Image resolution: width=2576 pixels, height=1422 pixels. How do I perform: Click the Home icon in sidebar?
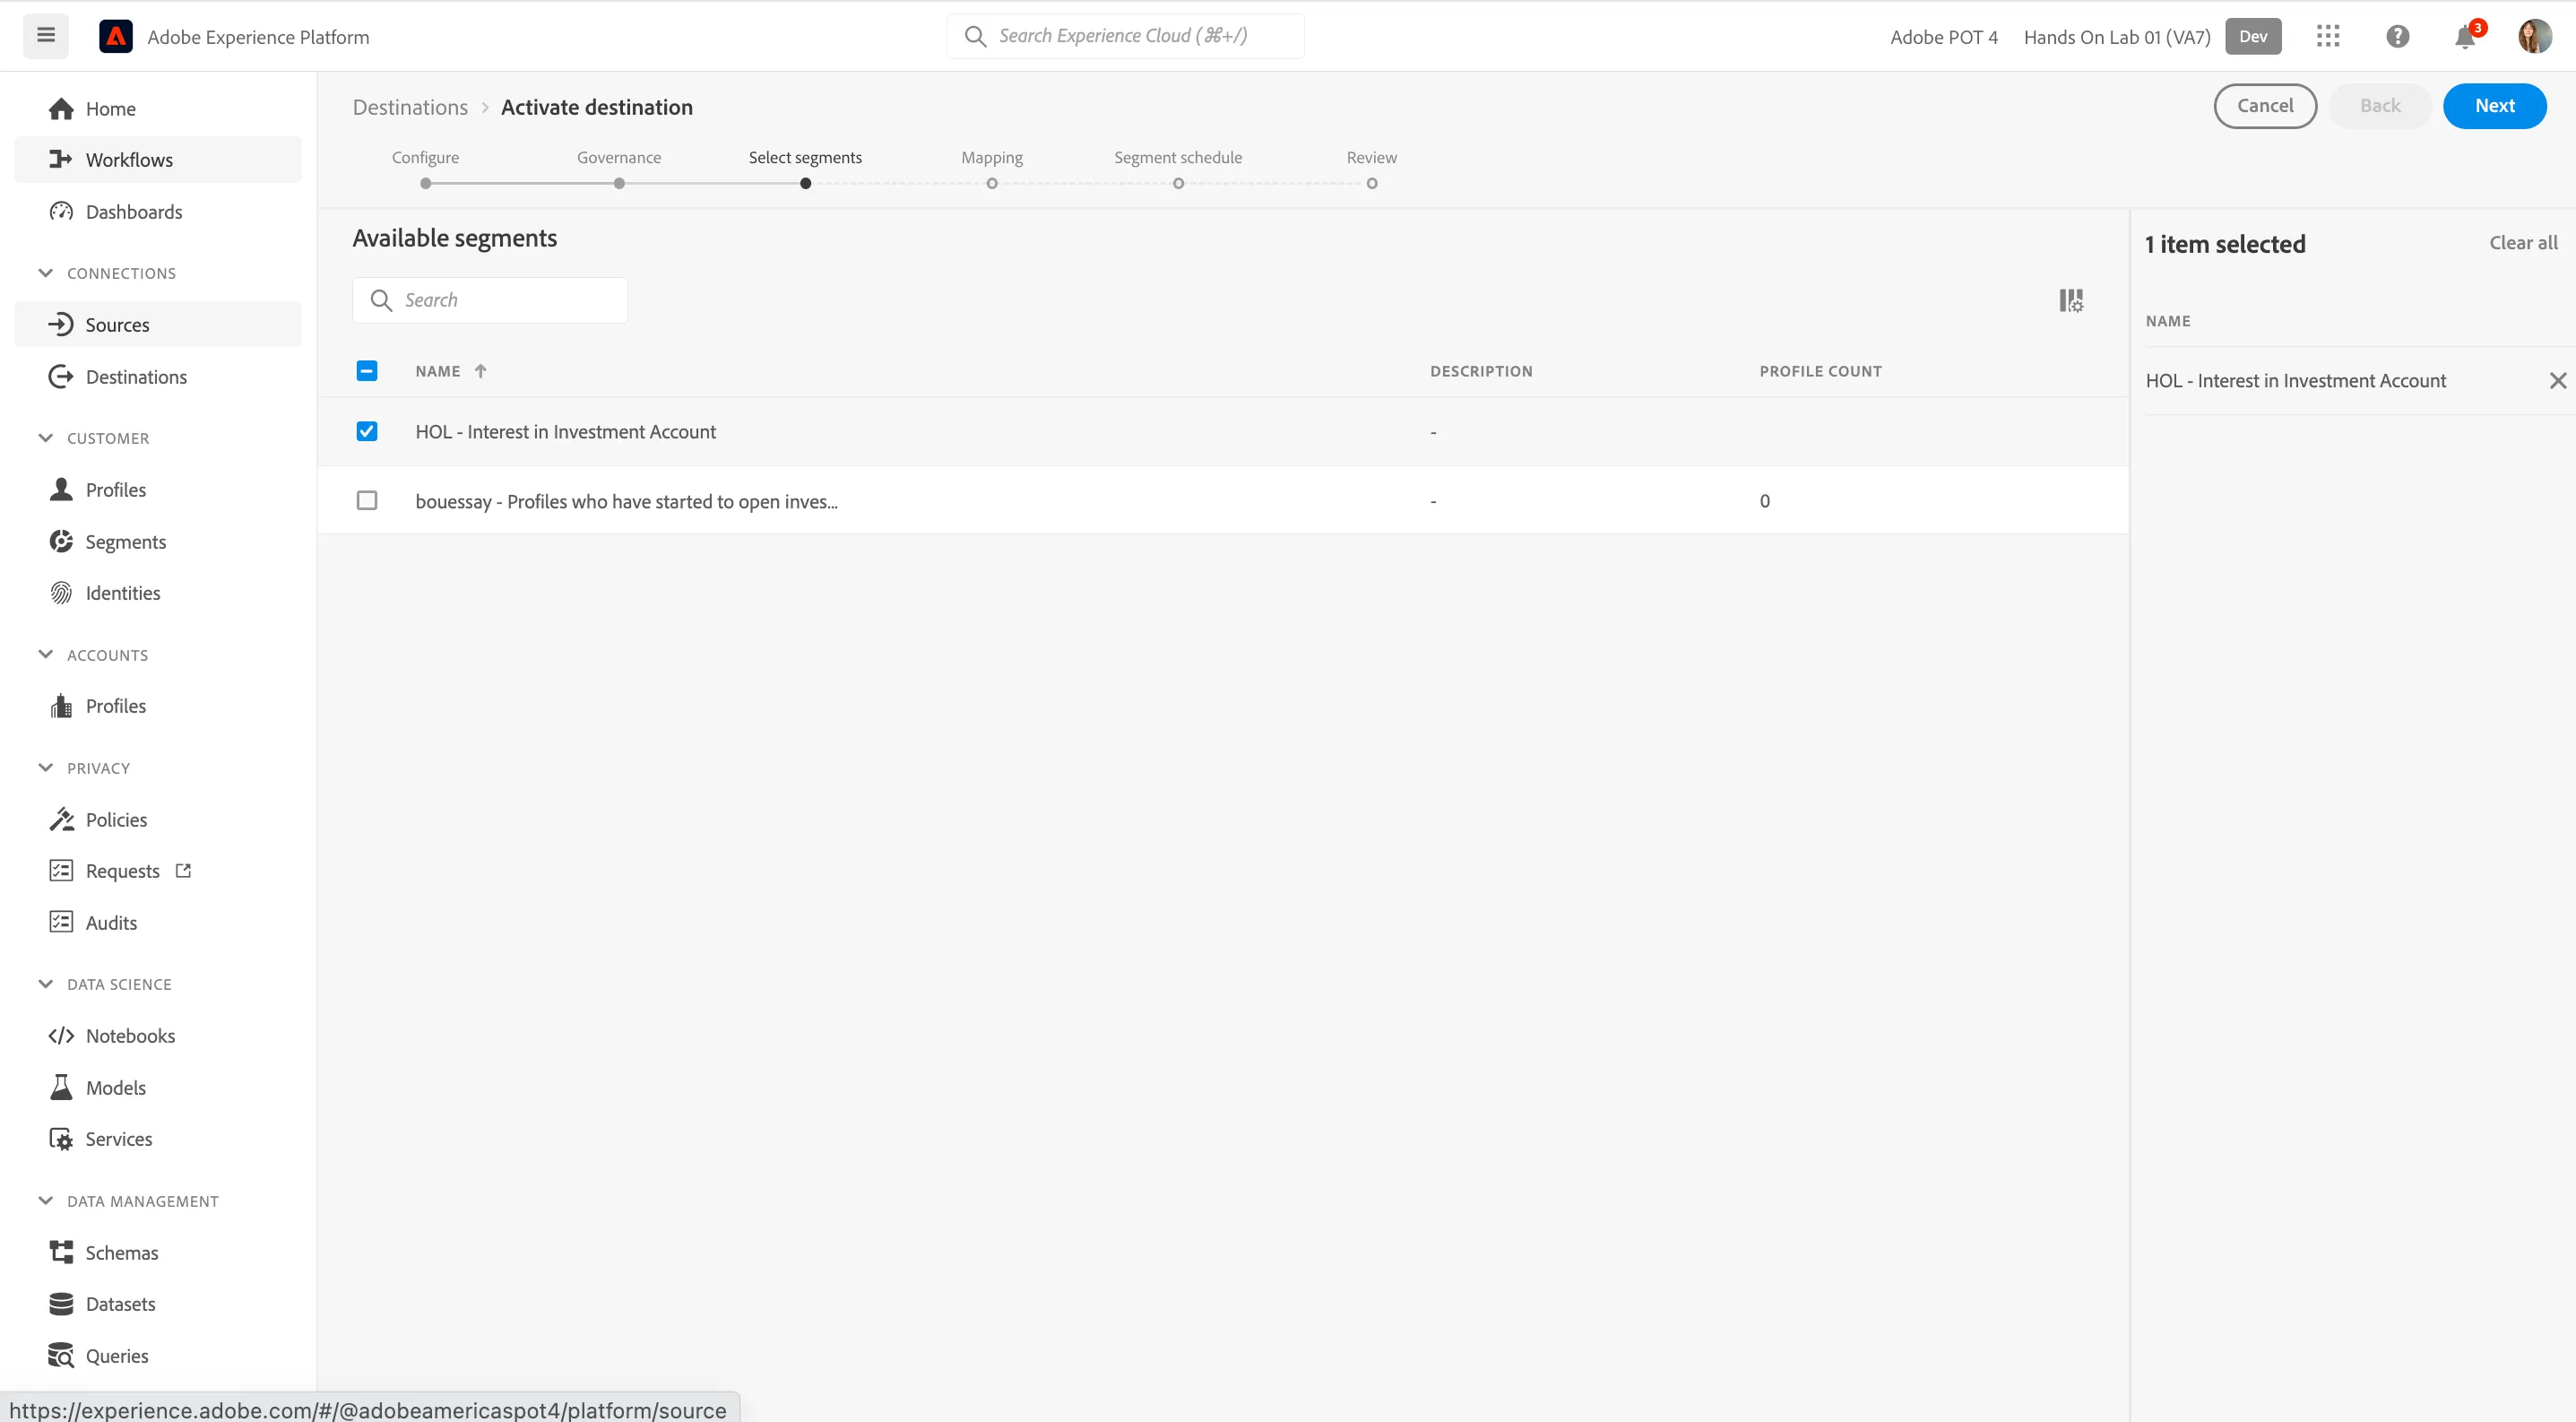[61, 108]
